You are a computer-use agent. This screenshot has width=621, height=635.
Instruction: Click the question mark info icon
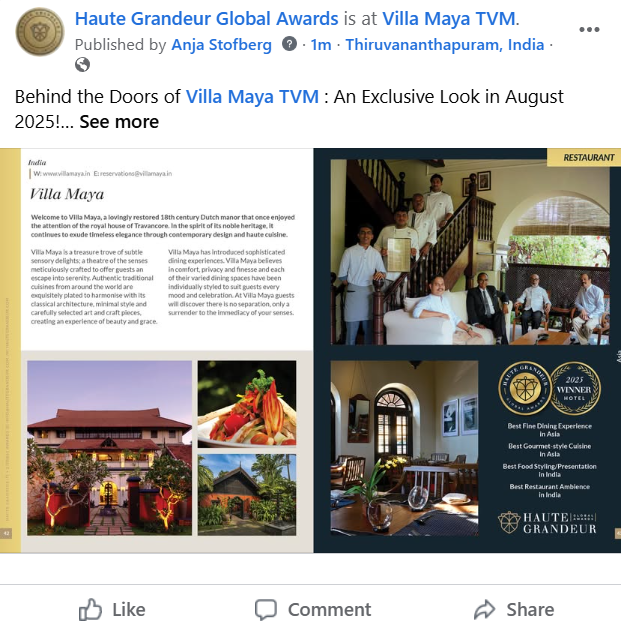(289, 44)
